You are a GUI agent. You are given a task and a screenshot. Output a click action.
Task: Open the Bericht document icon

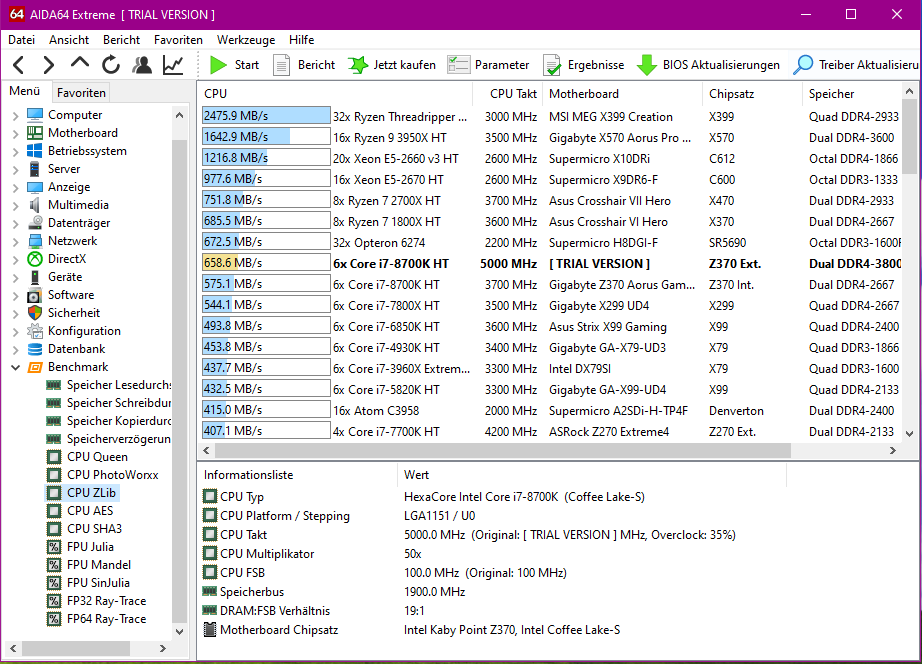[282, 65]
